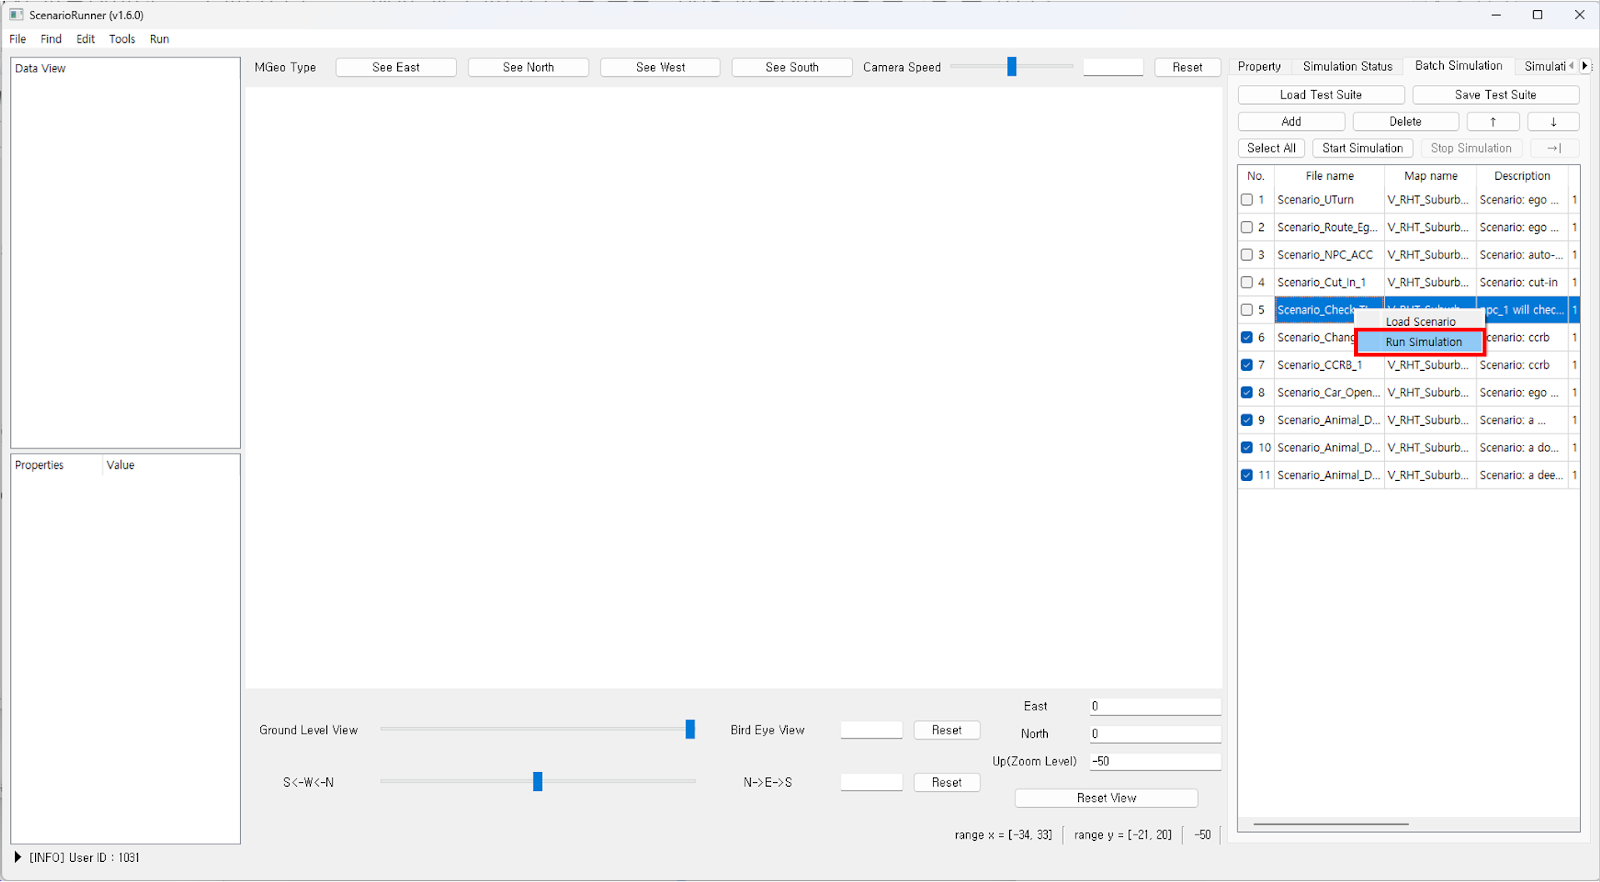Enable checkbox for Scenario_Cut_In_1
The height and width of the screenshot is (882, 1600).
[x=1247, y=283]
